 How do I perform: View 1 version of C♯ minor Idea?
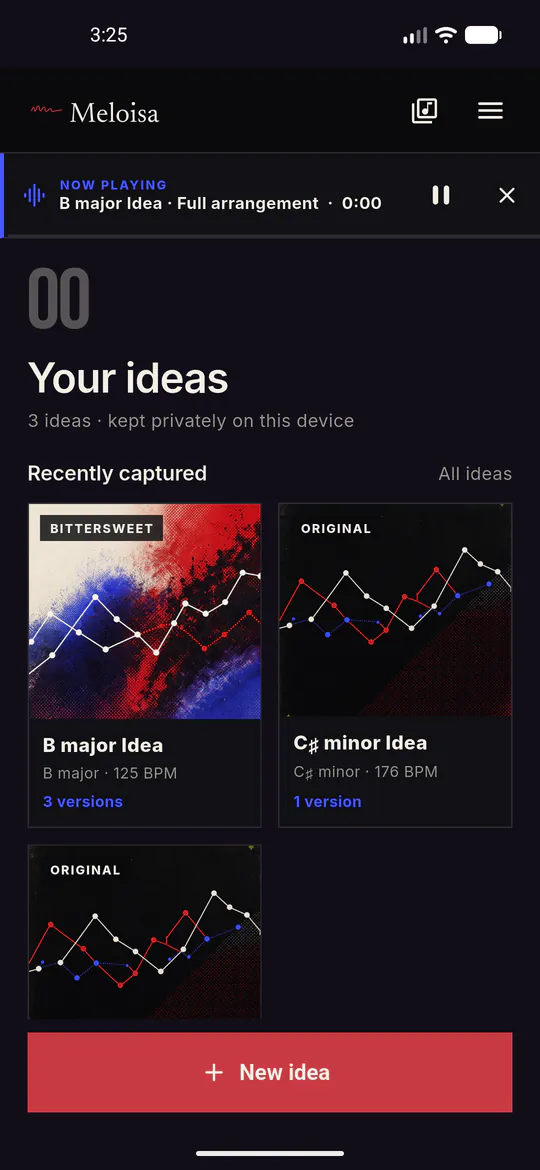coord(327,801)
